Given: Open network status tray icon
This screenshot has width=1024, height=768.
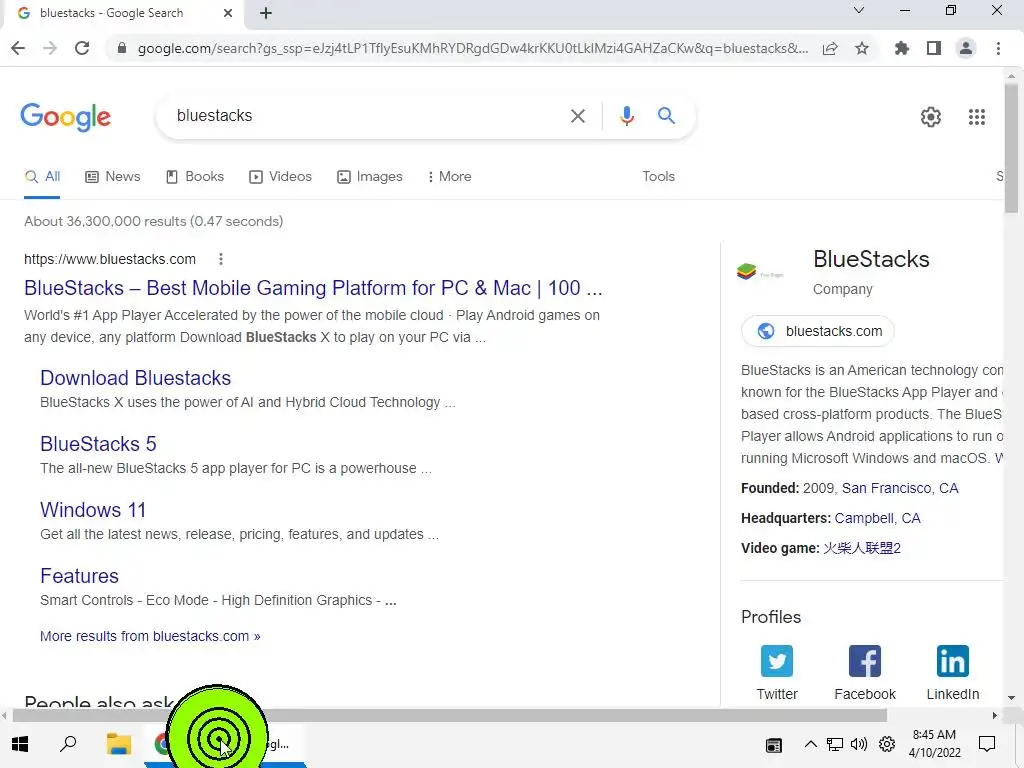Looking at the screenshot, I should [x=835, y=744].
